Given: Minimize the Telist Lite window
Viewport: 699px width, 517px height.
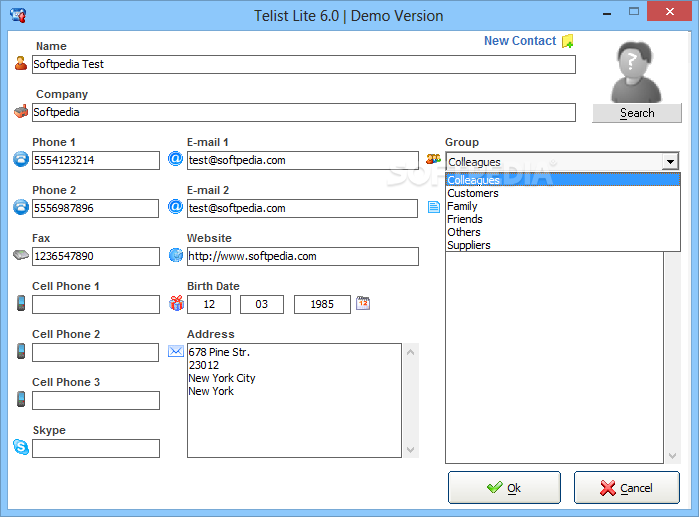Looking at the screenshot, I should [x=607, y=12].
